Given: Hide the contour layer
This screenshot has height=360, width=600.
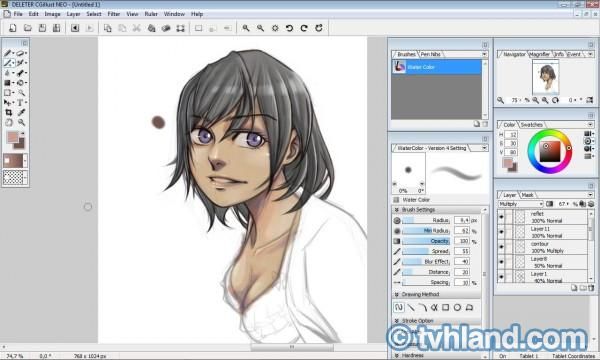Looking at the screenshot, I should (501, 247).
